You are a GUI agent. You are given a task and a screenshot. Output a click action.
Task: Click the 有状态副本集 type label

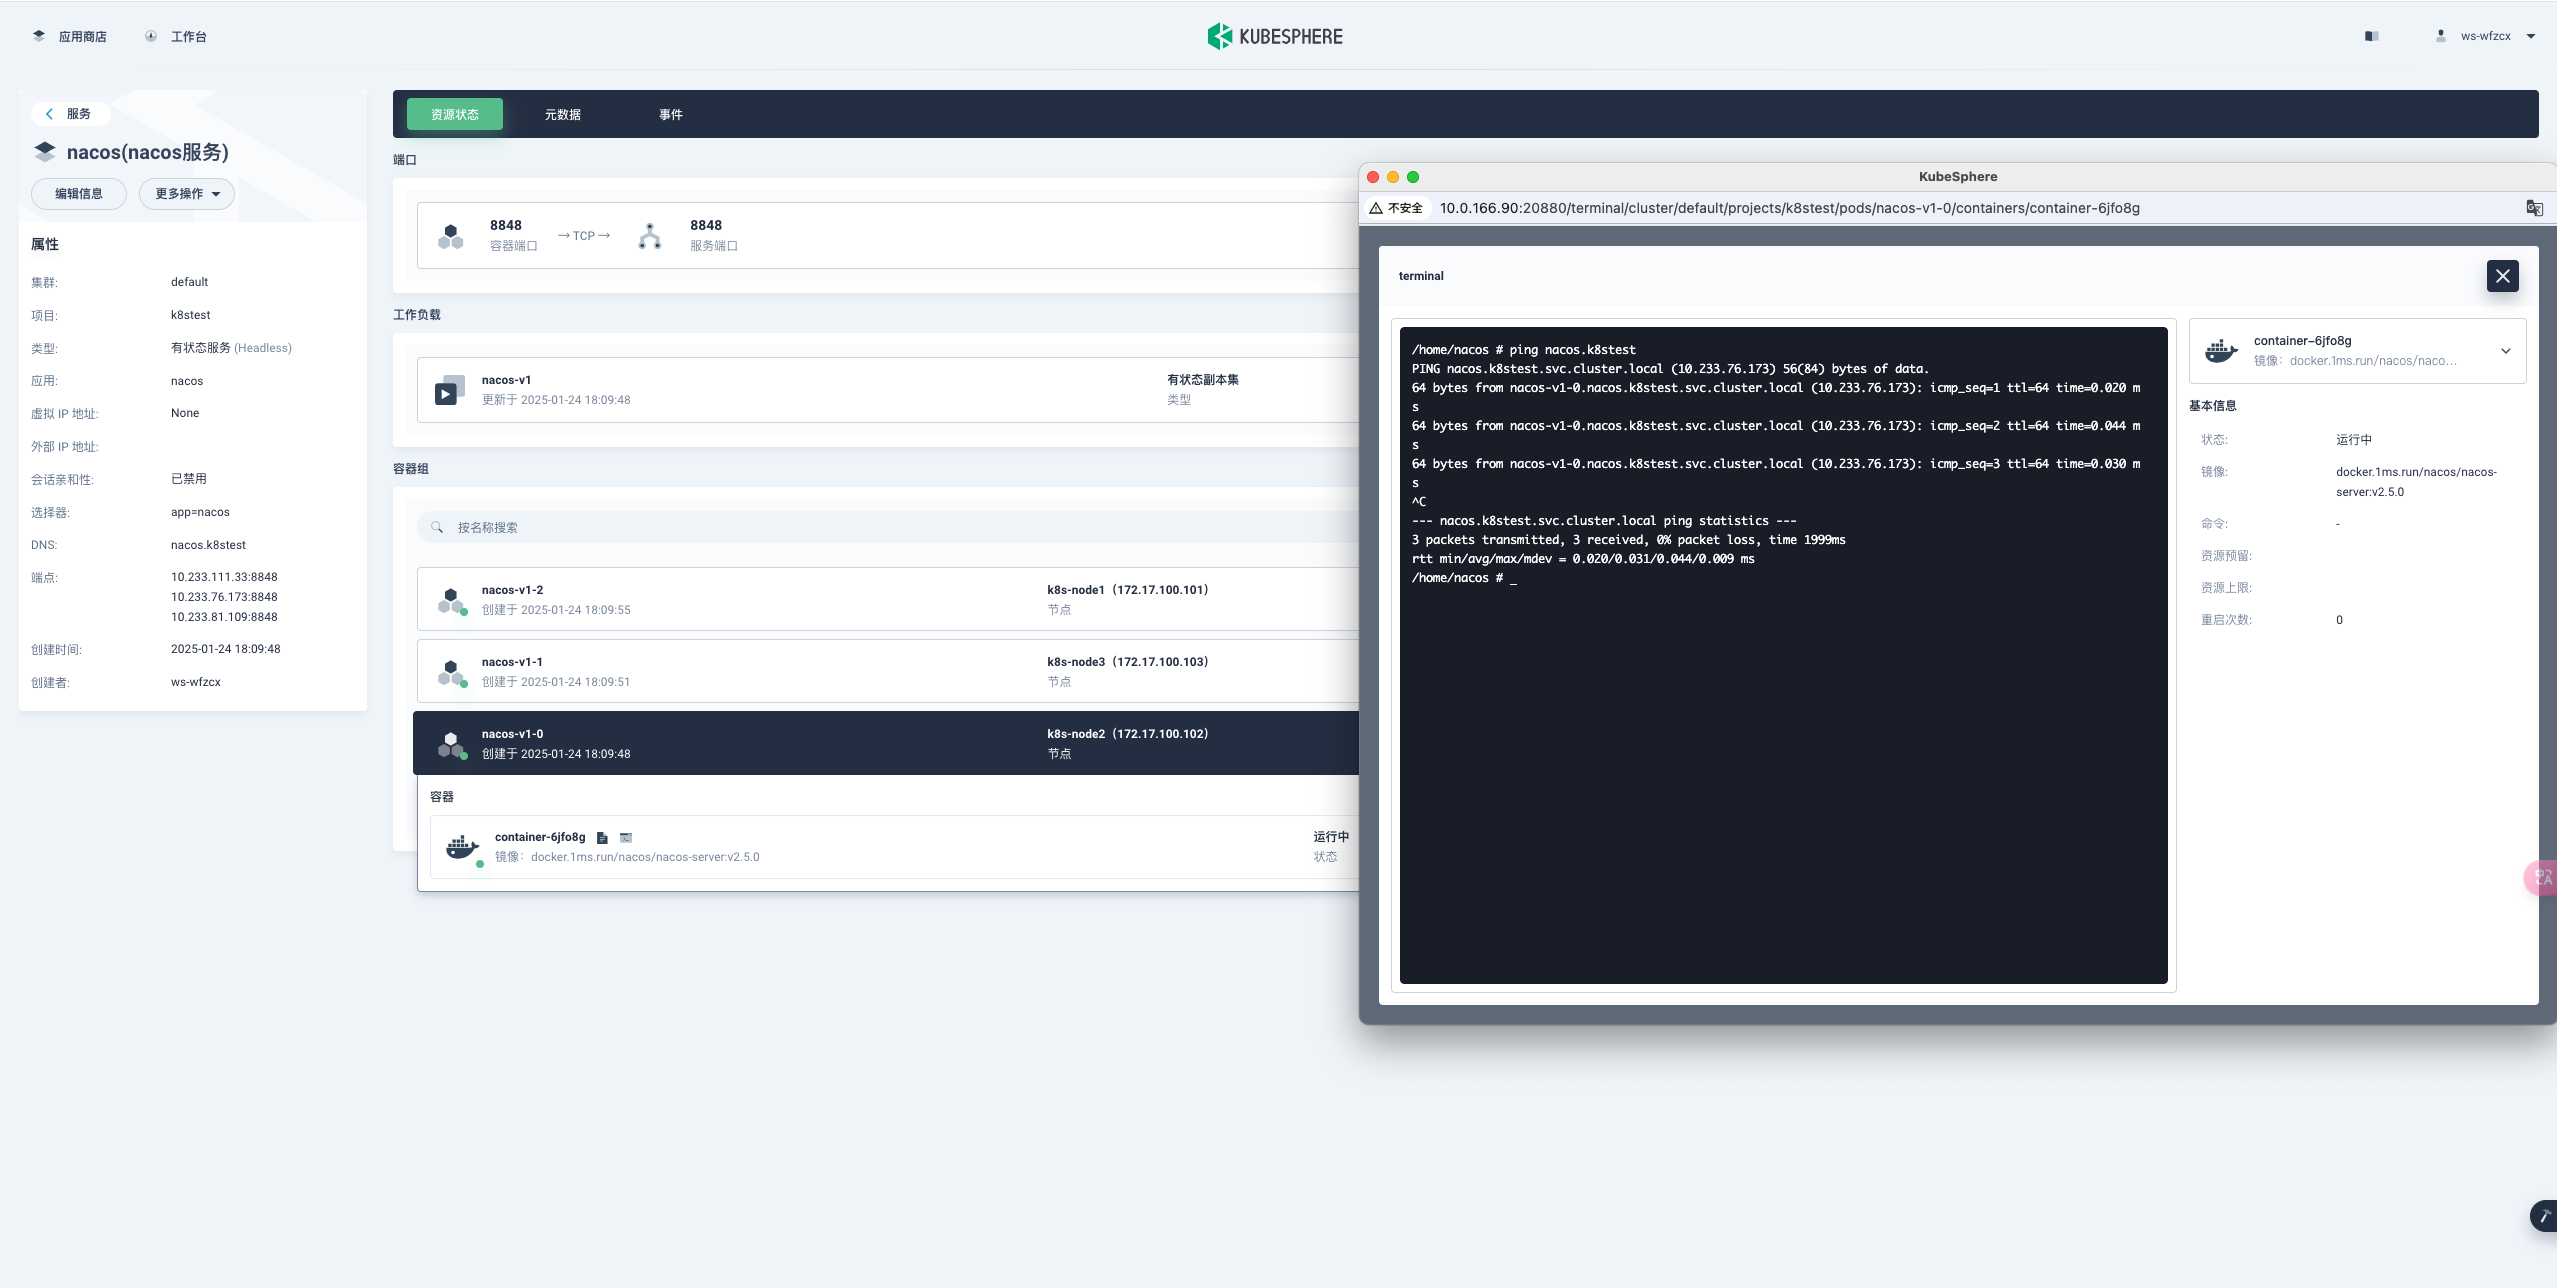(x=1203, y=380)
